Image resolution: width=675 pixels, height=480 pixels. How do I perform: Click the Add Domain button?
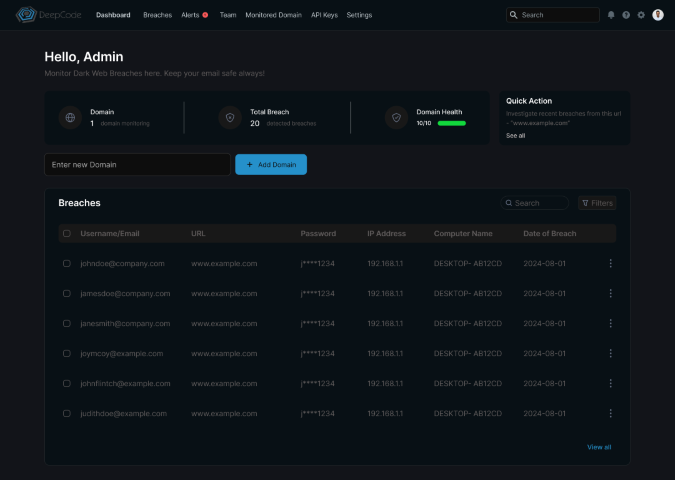pyautogui.click(x=271, y=164)
